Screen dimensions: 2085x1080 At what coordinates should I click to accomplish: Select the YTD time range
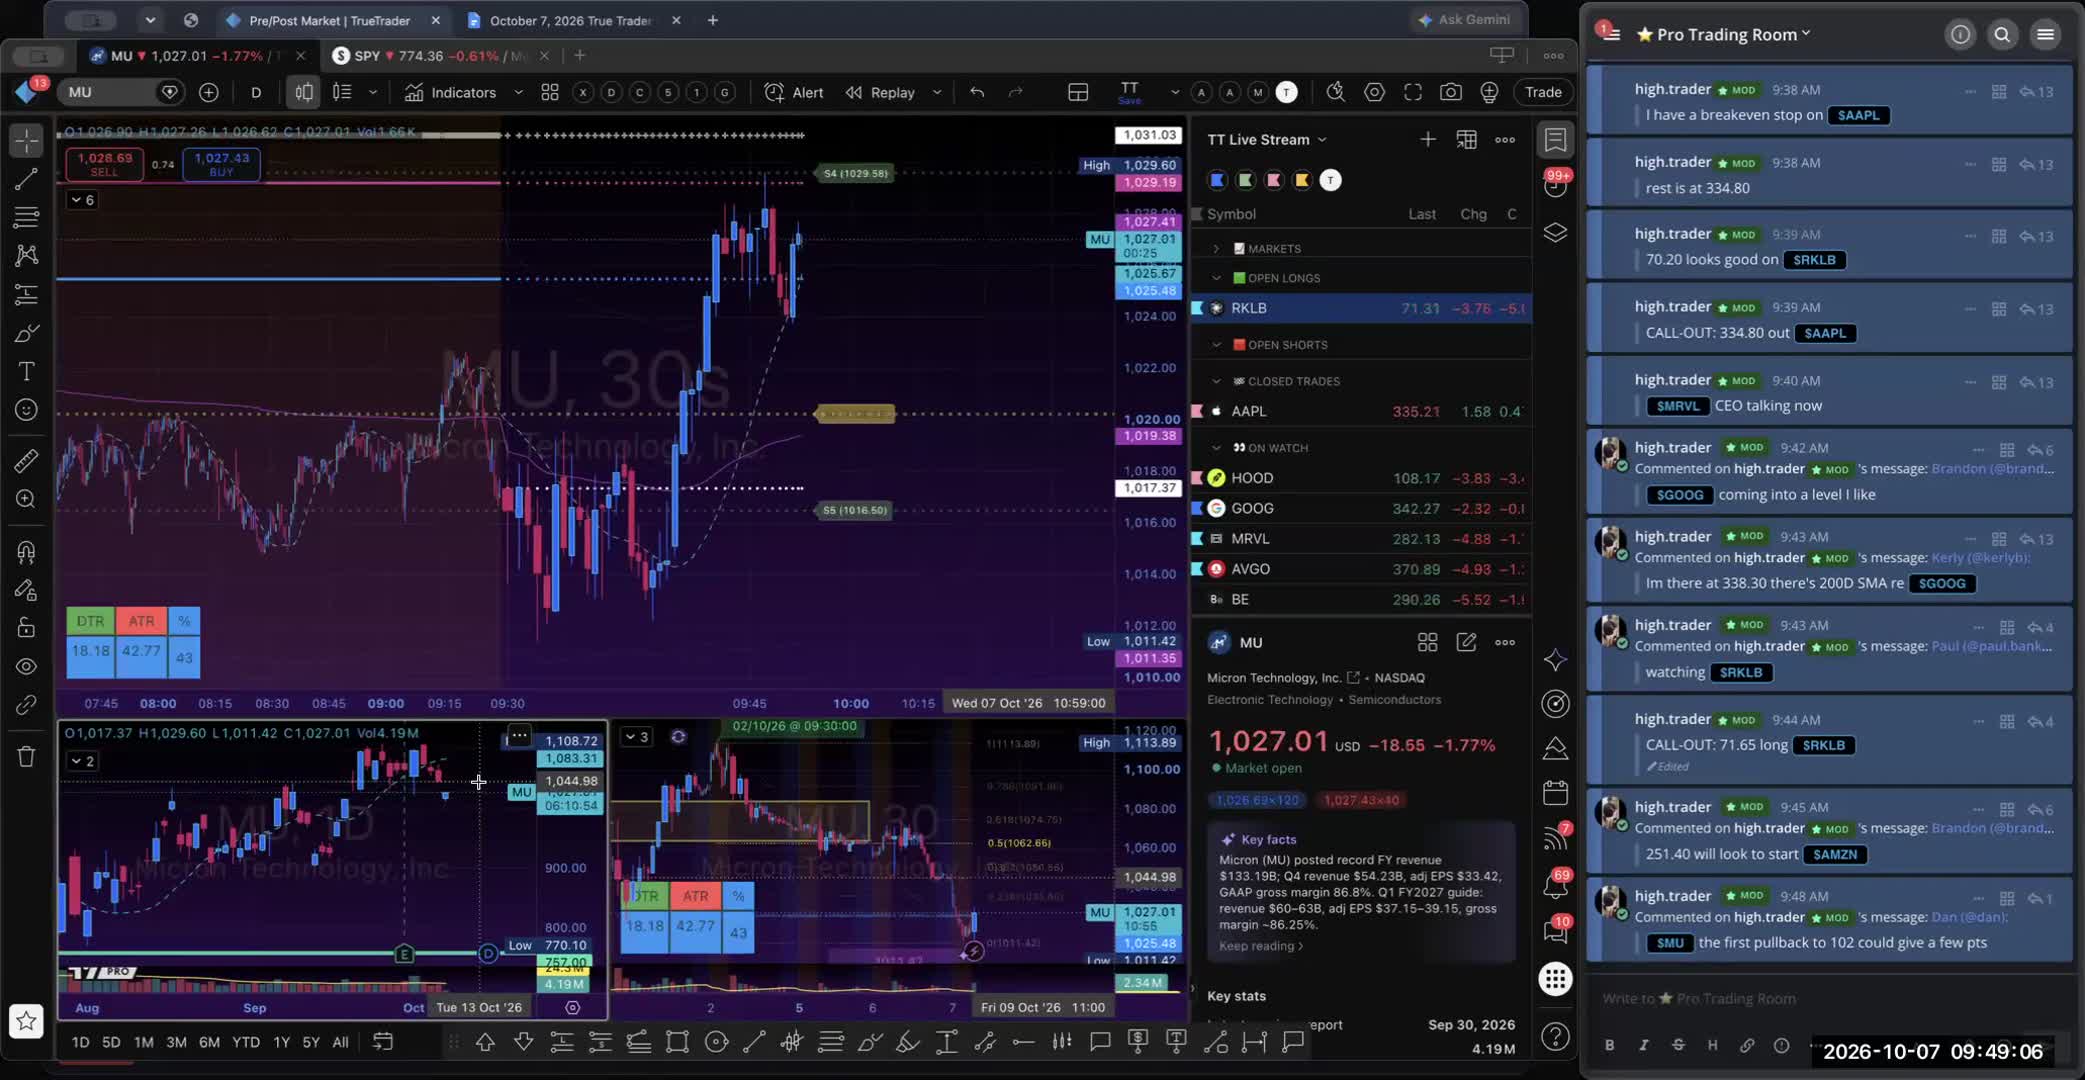tap(246, 1042)
